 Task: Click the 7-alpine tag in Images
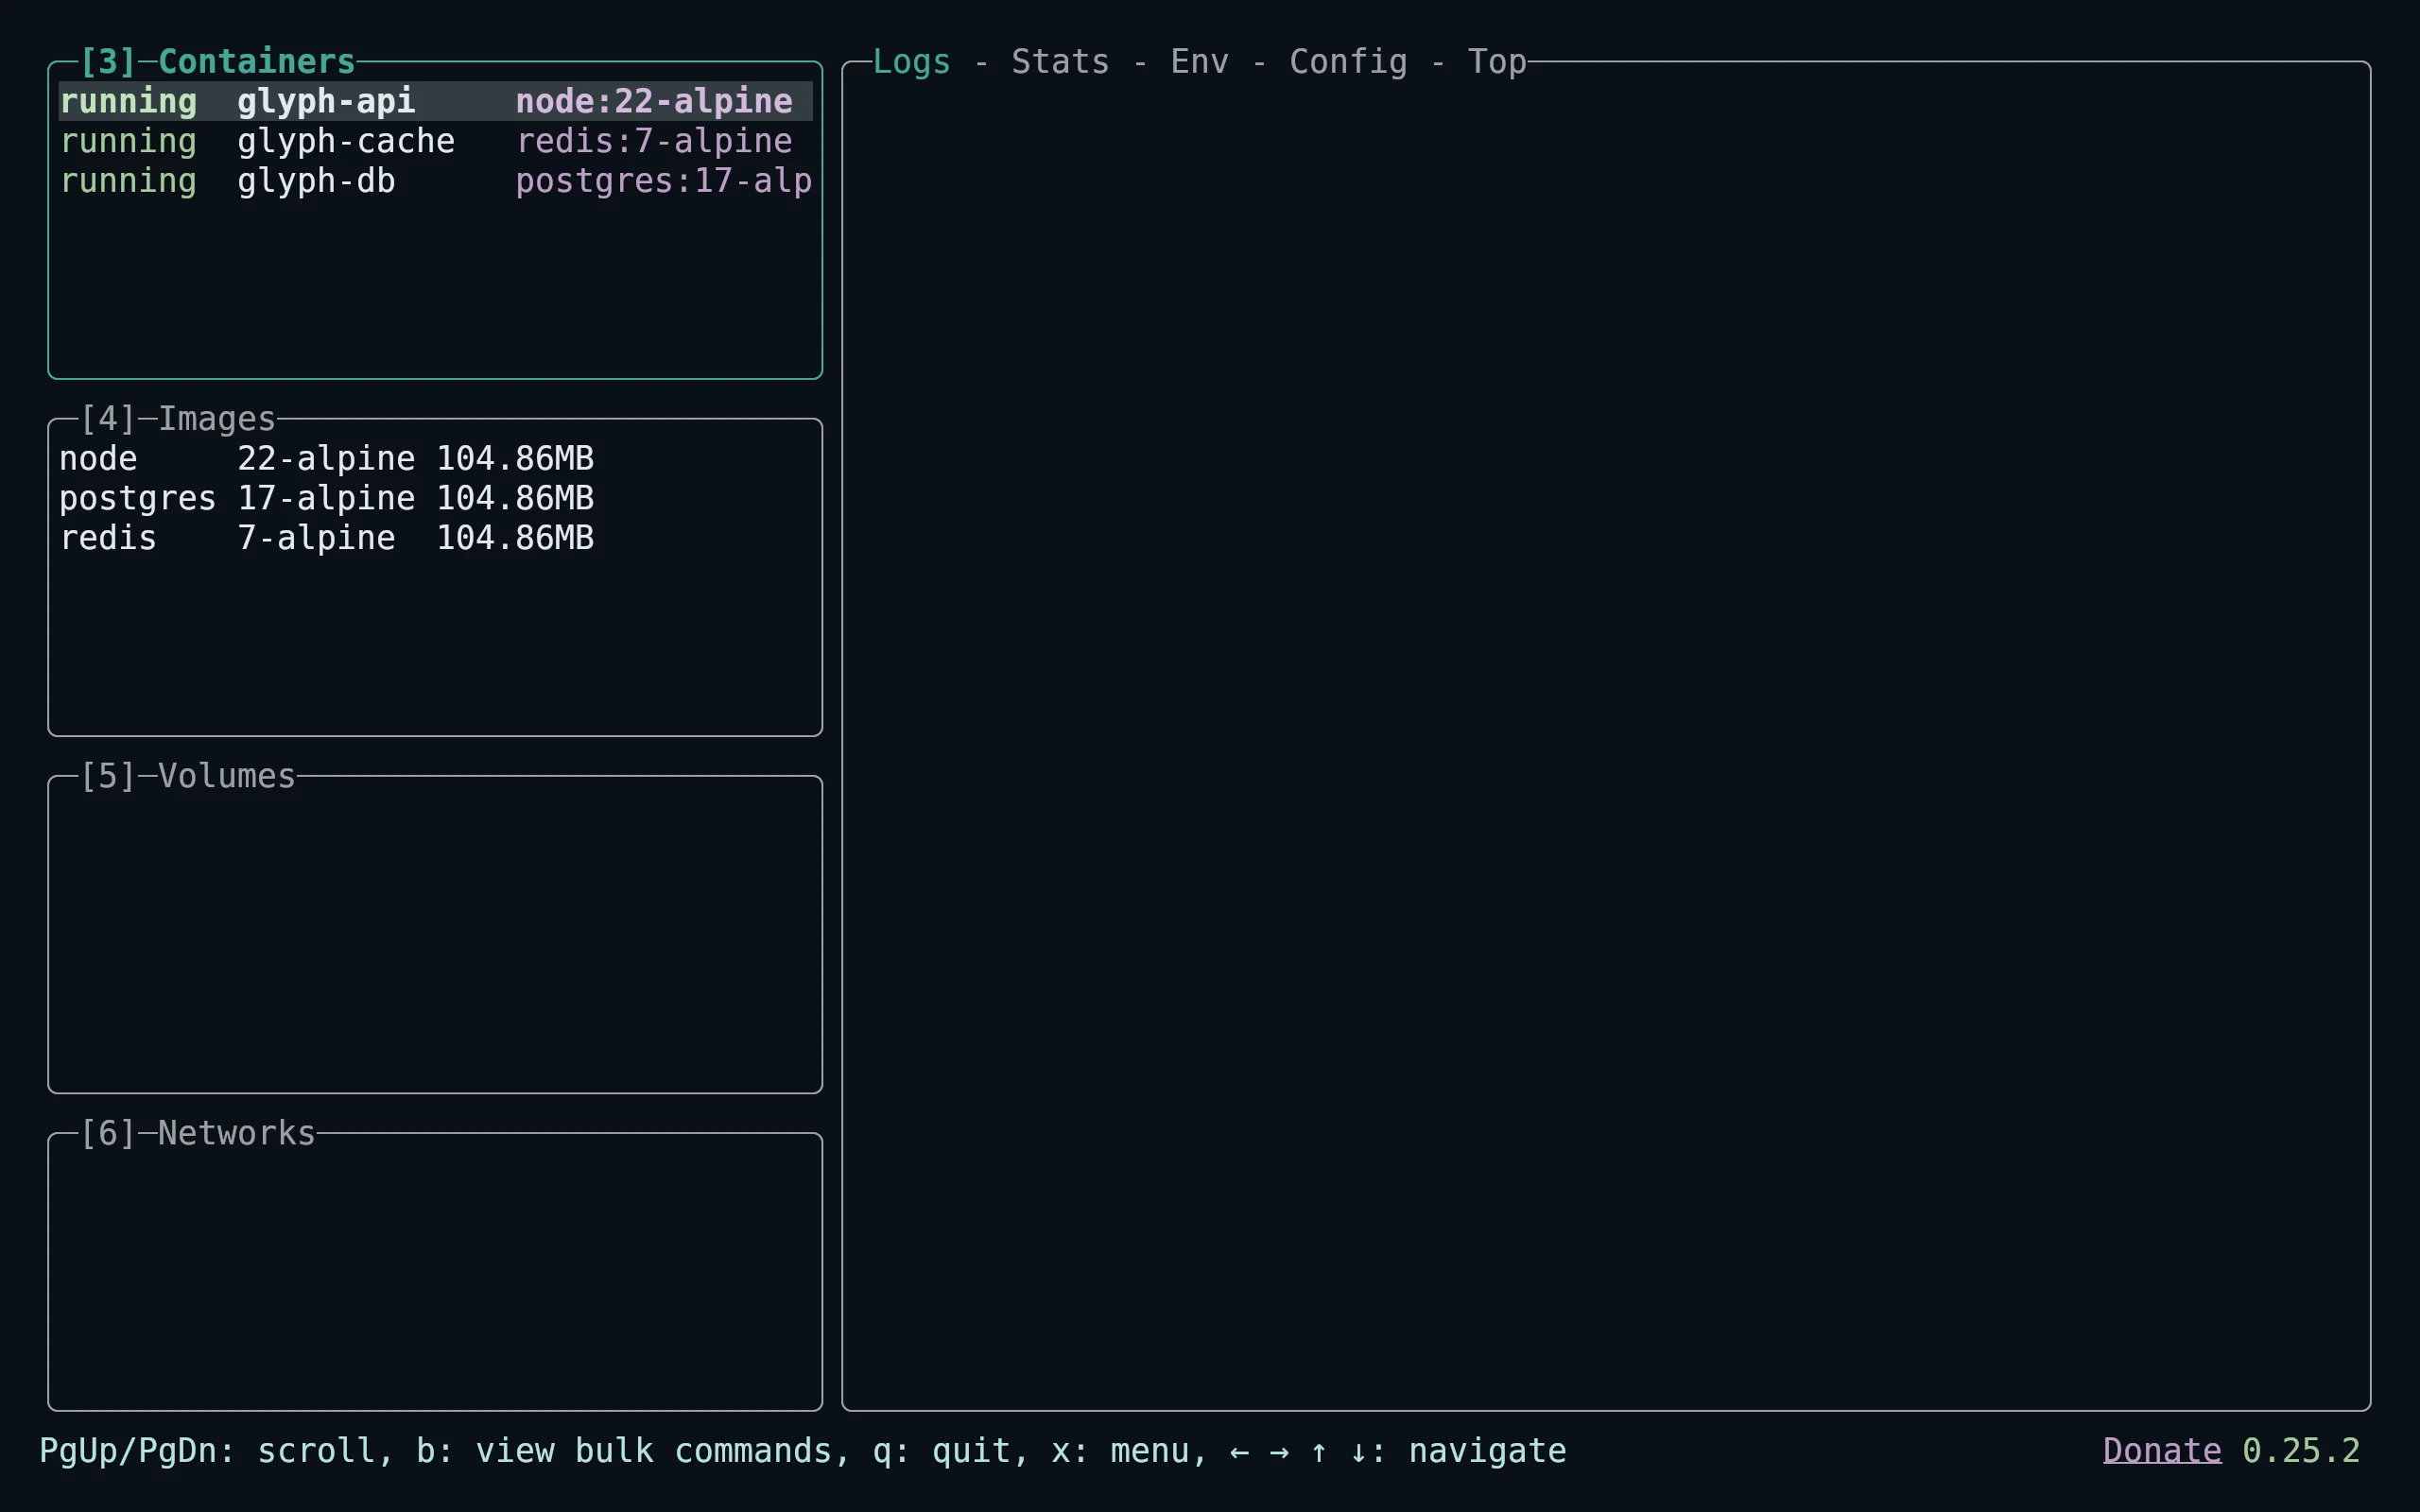[x=316, y=538]
